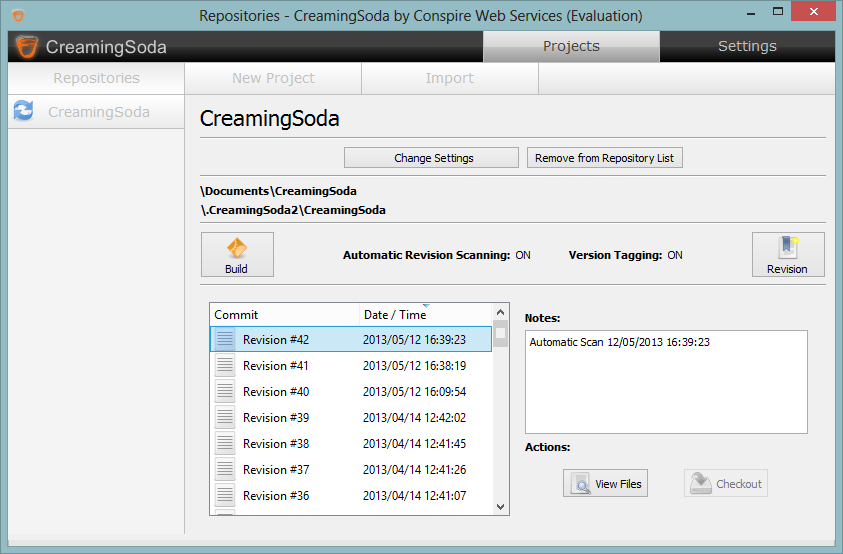This screenshot has height=554, width=843.
Task: Click the document icon for Revision #39
Action: click(225, 418)
